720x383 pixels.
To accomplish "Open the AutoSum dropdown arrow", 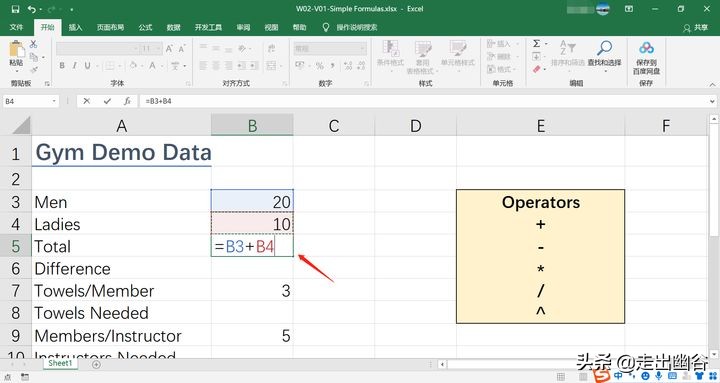I will [x=546, y=44].
